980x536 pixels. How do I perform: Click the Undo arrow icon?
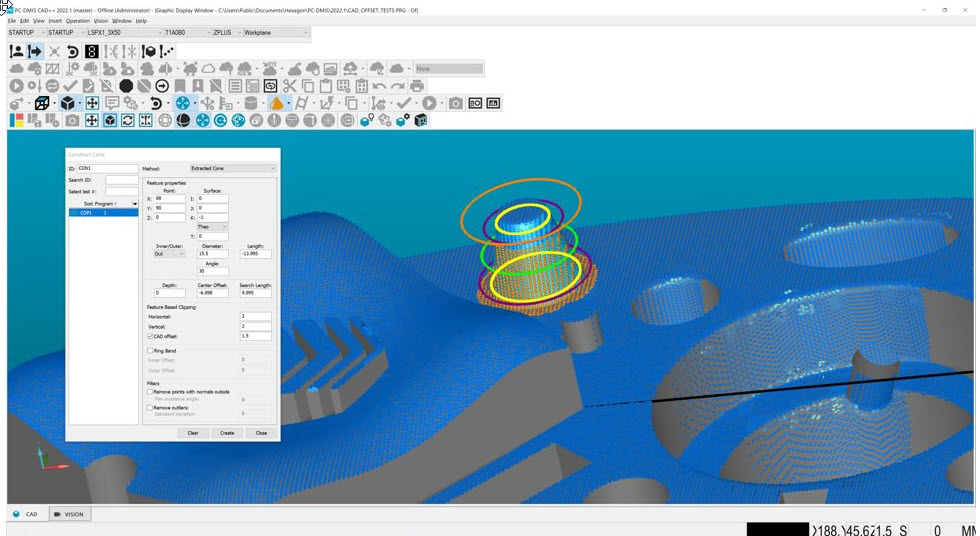380,86
